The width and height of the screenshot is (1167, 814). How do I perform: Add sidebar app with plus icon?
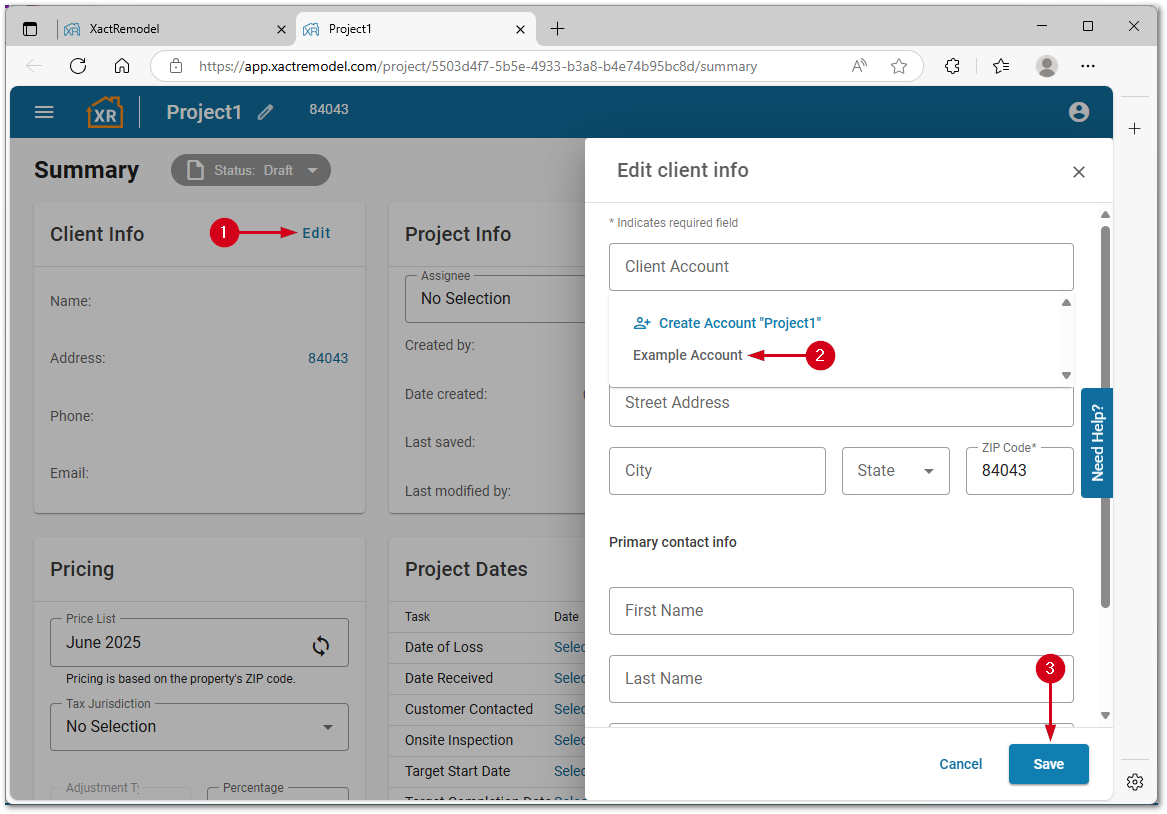coord(1134,129)
